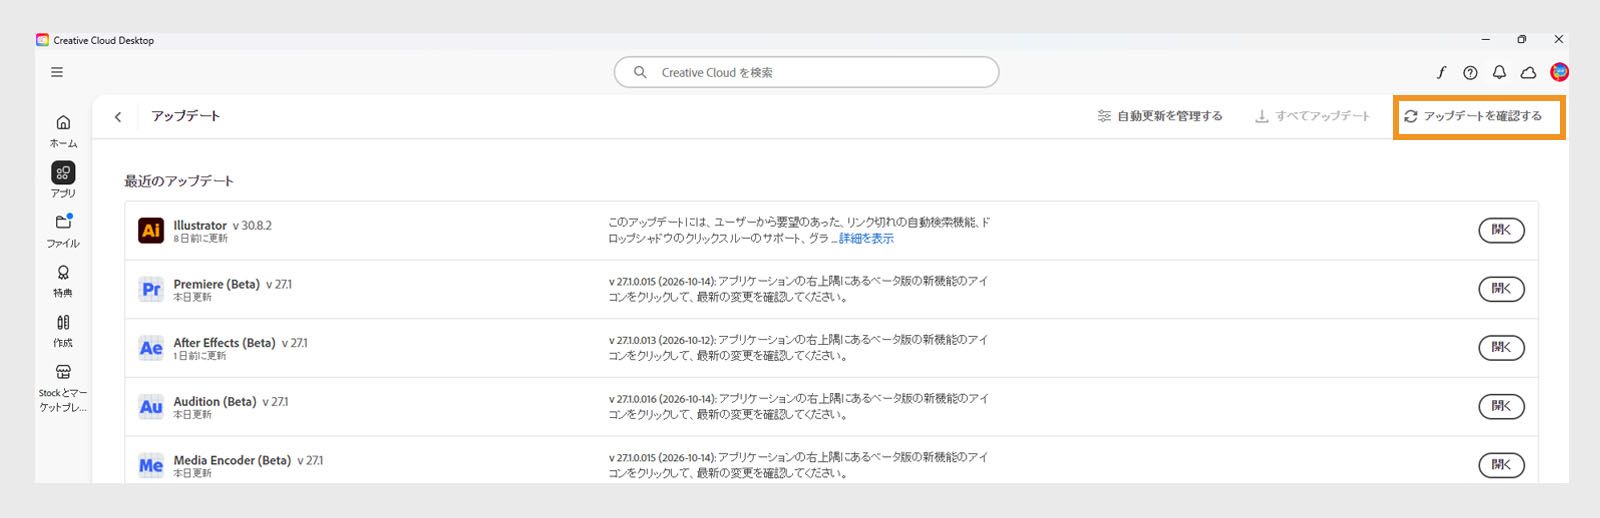This screenshot has height=518, width=1600.
Task: Click the Illustrator app icon
Action: (x=151, y=230)
